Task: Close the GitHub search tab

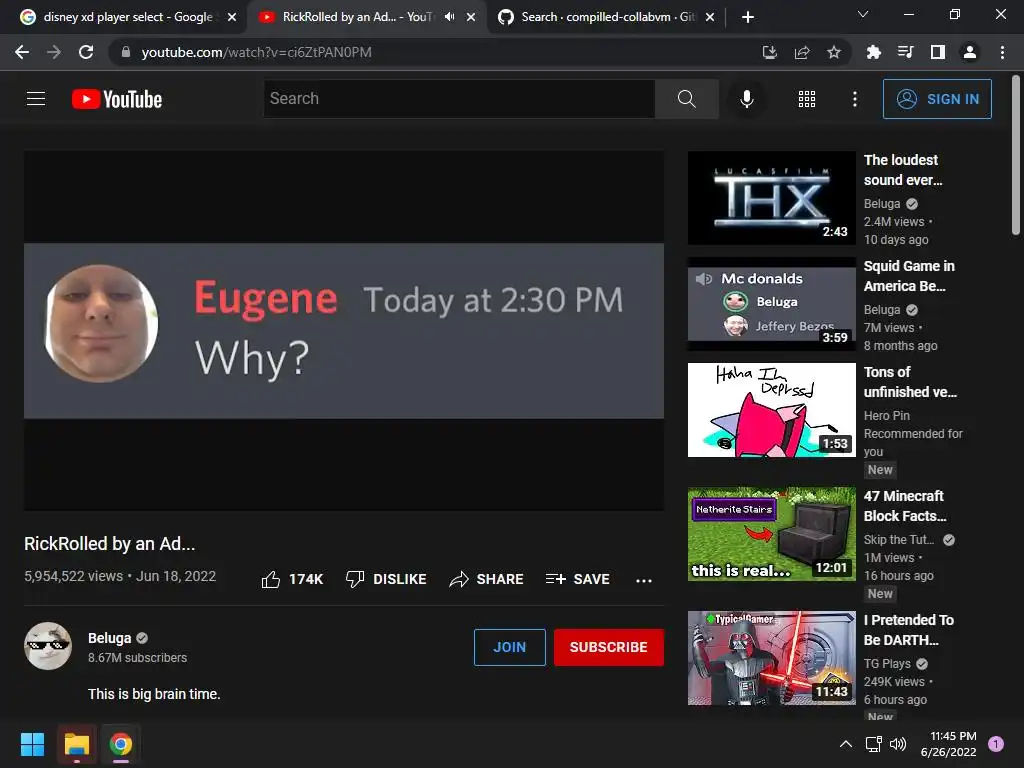Action: point(711,17)
